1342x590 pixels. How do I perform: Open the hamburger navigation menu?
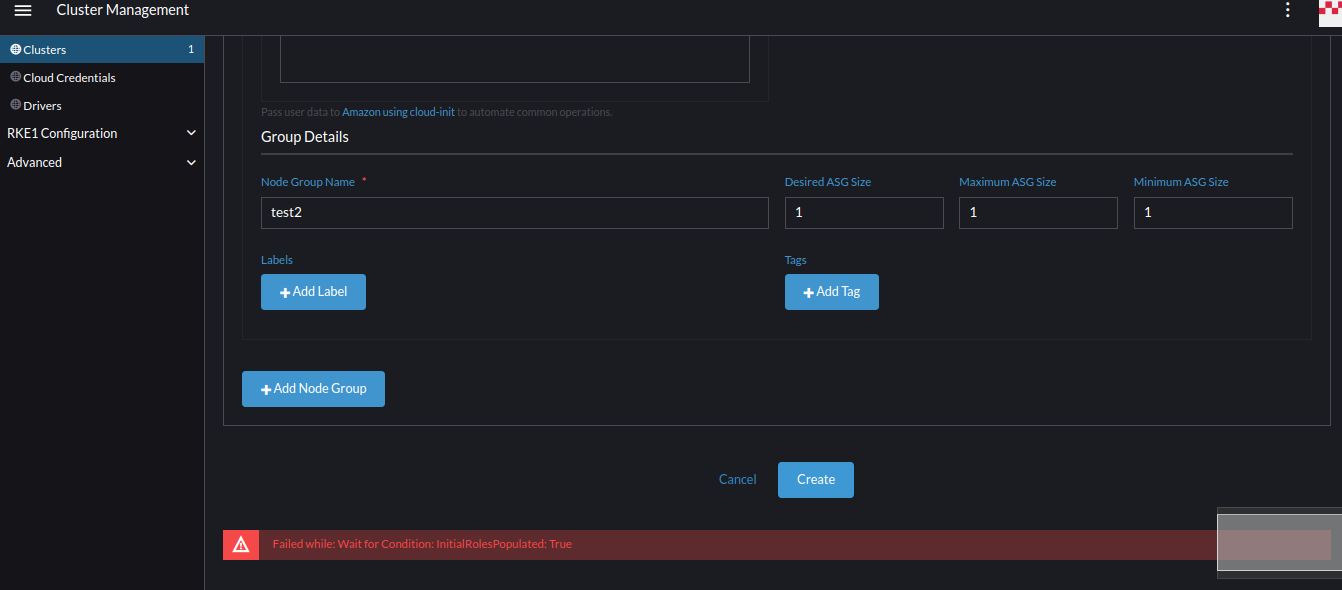coord(22,10)
